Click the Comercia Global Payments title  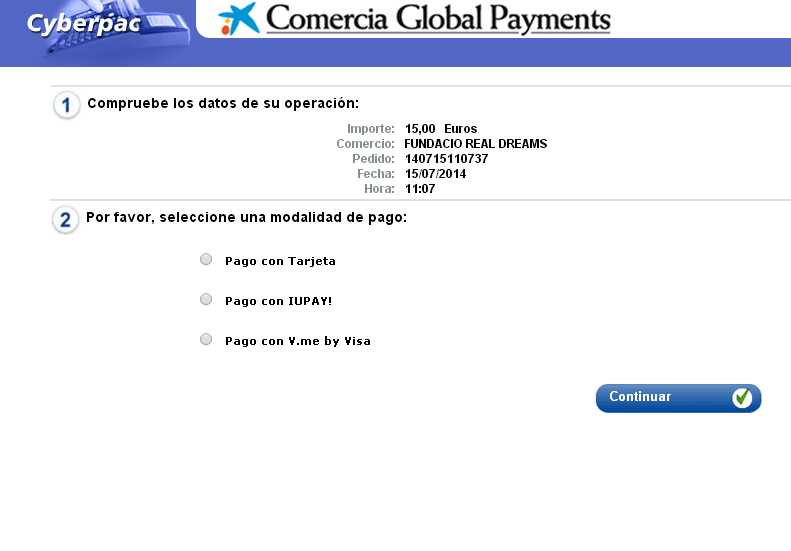tap(438, 19)
